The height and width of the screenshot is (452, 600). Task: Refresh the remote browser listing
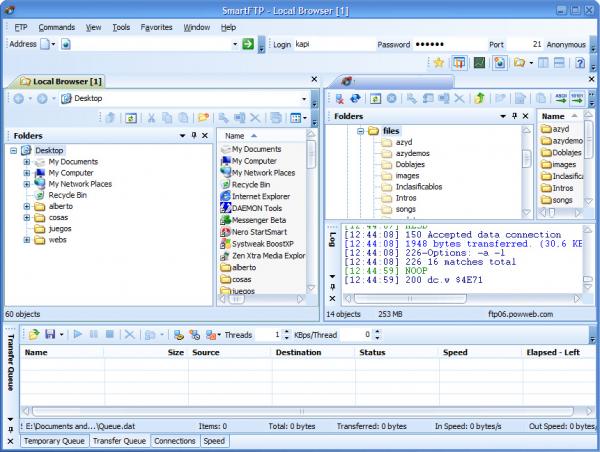[375, 99]
